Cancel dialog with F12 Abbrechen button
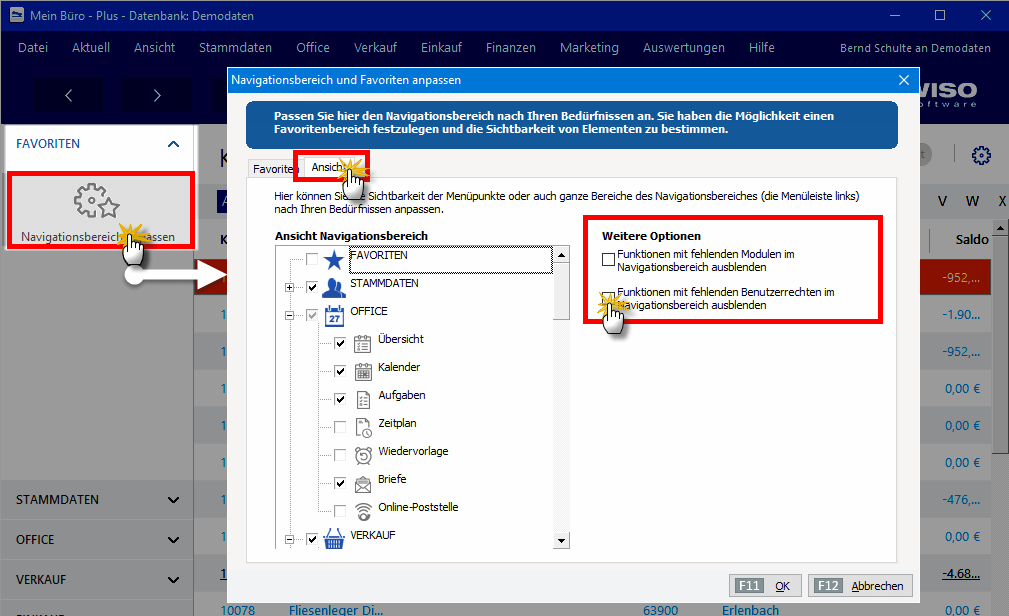This screenshot has height=616, width=1009. click(860, 586)
